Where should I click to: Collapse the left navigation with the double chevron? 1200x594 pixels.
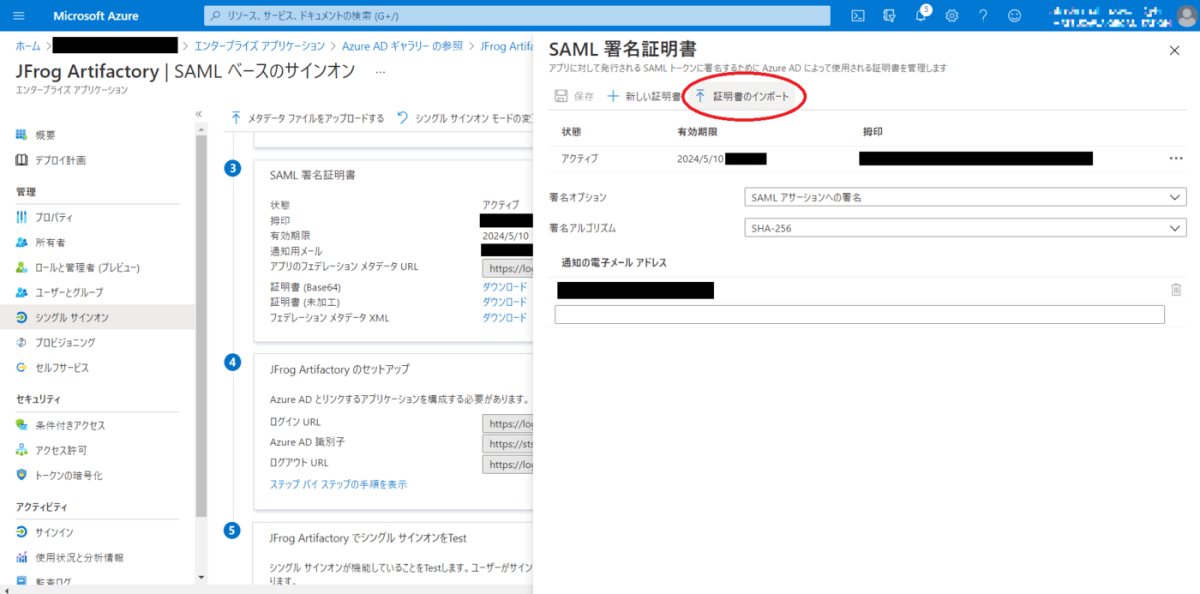pyautogui.click(x=198, y=114)
